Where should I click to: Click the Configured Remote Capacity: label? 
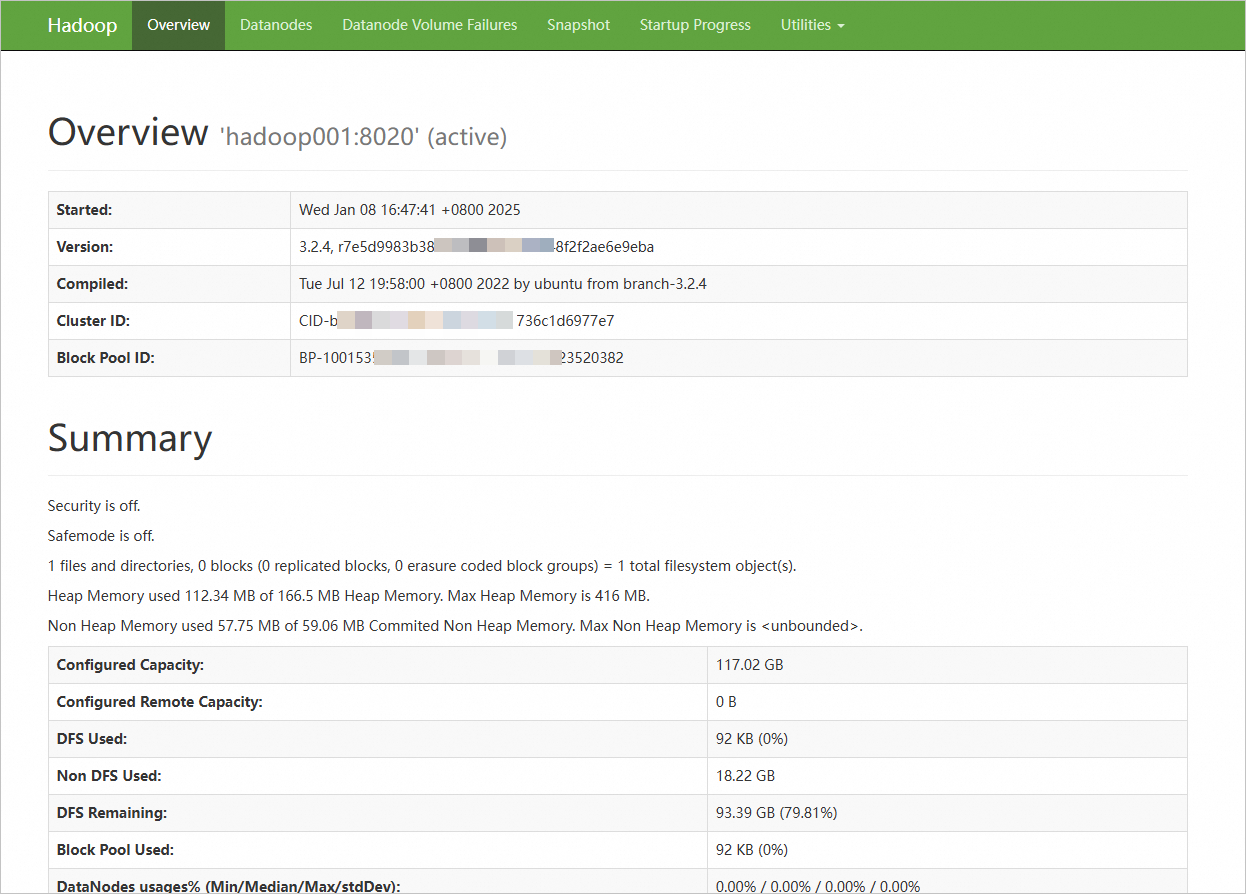160,702
